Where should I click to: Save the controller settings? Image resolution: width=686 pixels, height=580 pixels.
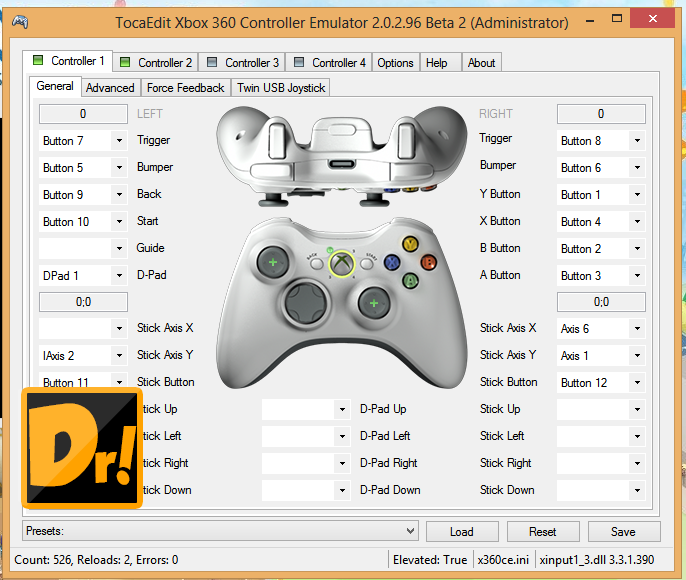point(624,531)
